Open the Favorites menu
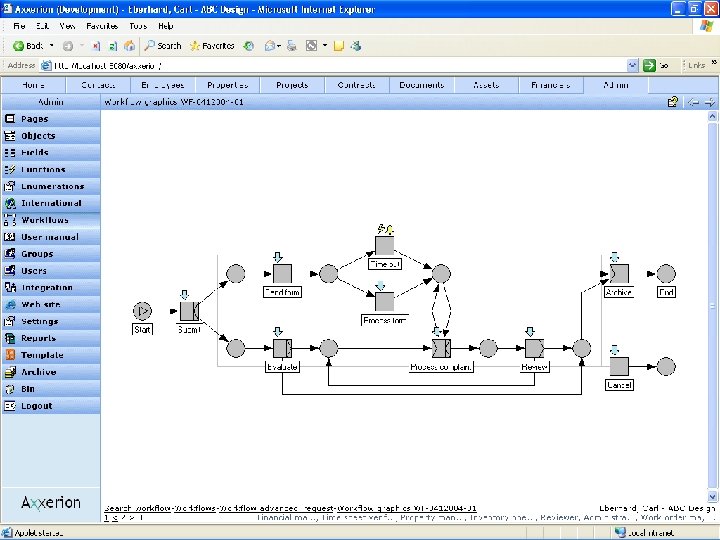The width and height of the screenshot is (720, 540). (102, 25)
